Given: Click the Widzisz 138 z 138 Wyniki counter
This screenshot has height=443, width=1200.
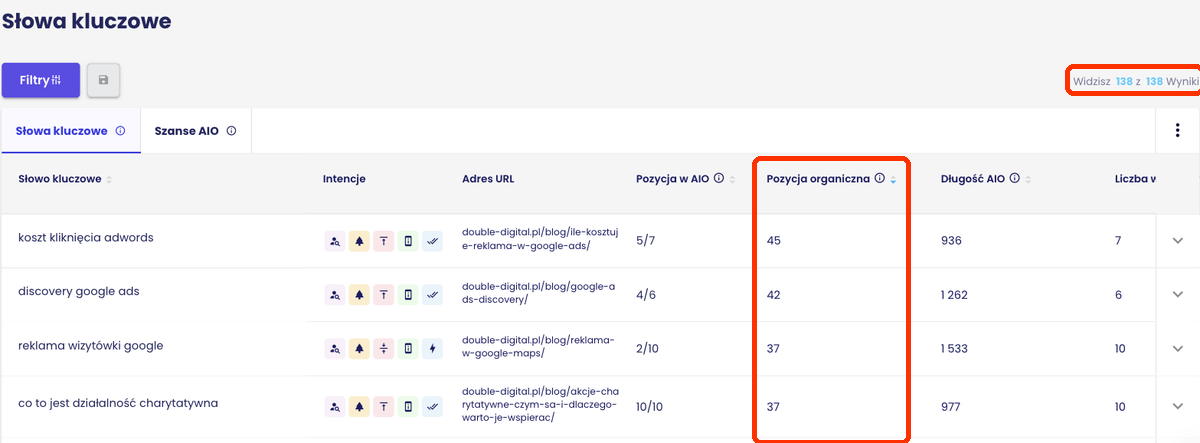Looking at the screenshot, I should (x=1136, y=80).
